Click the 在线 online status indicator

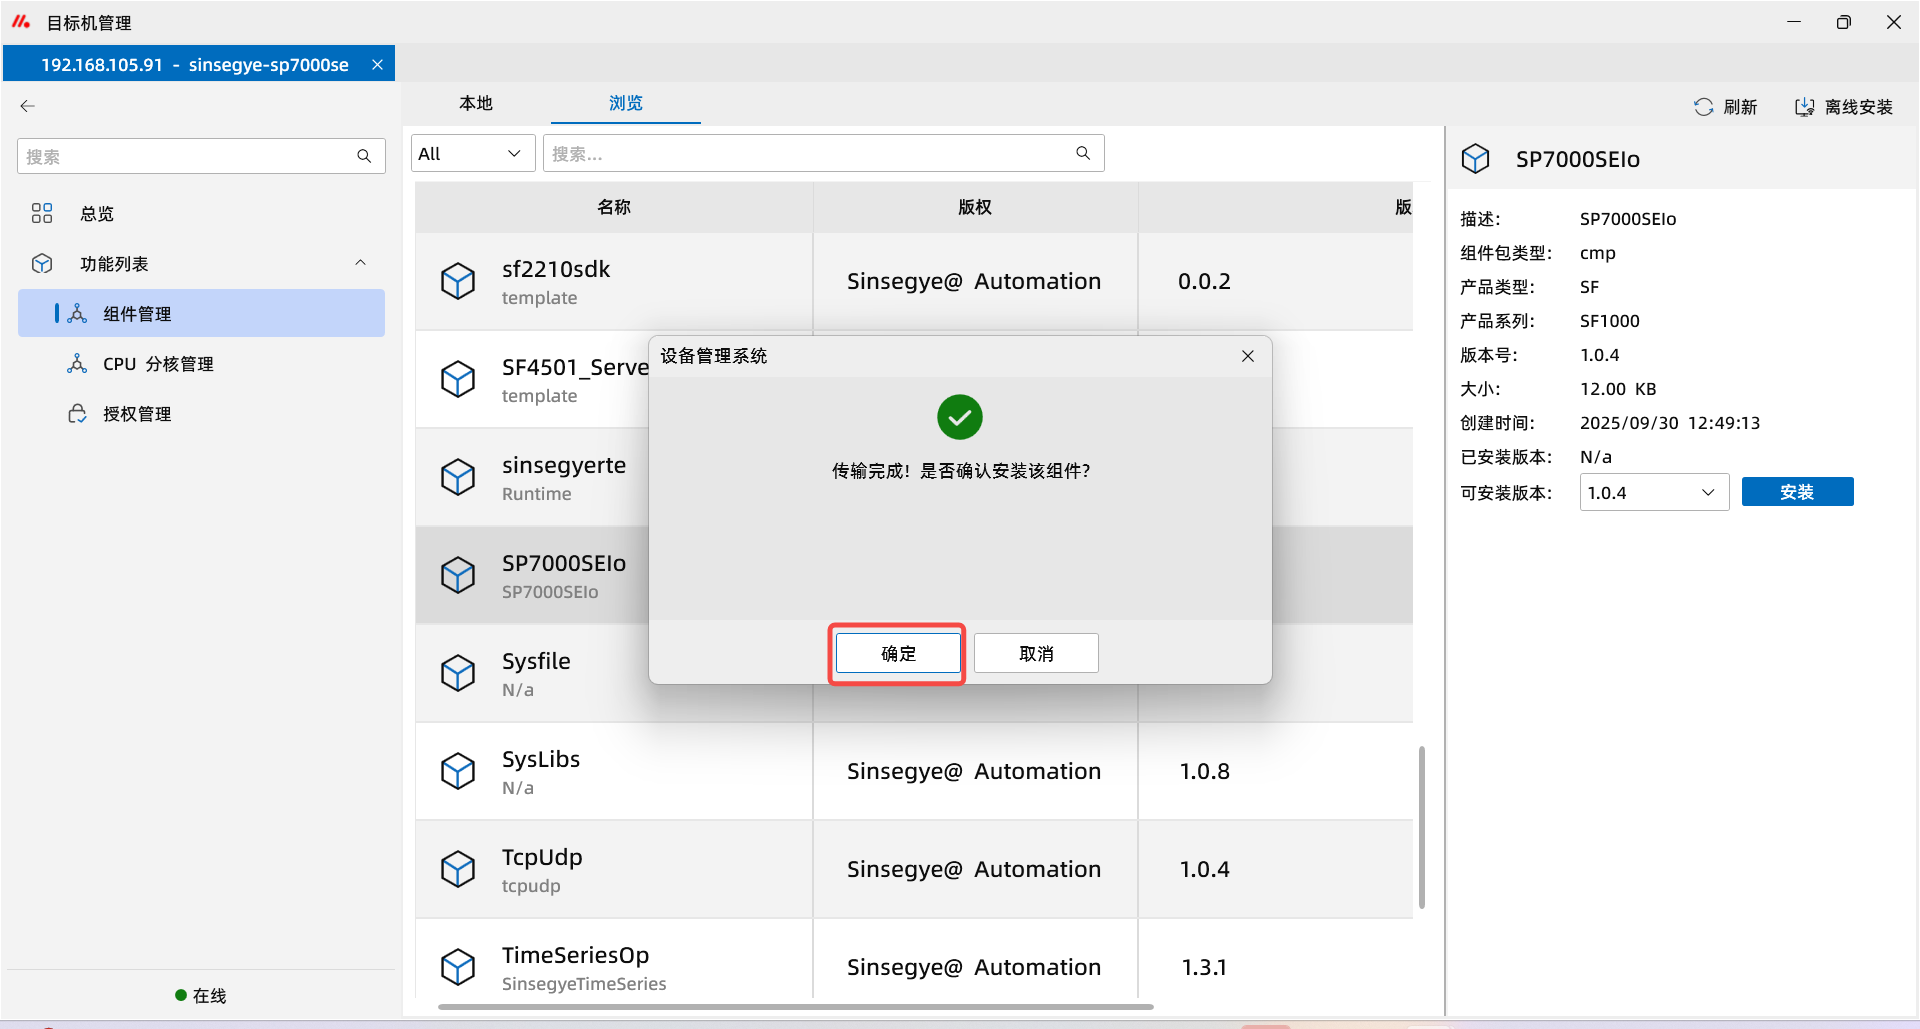point(201,995)
